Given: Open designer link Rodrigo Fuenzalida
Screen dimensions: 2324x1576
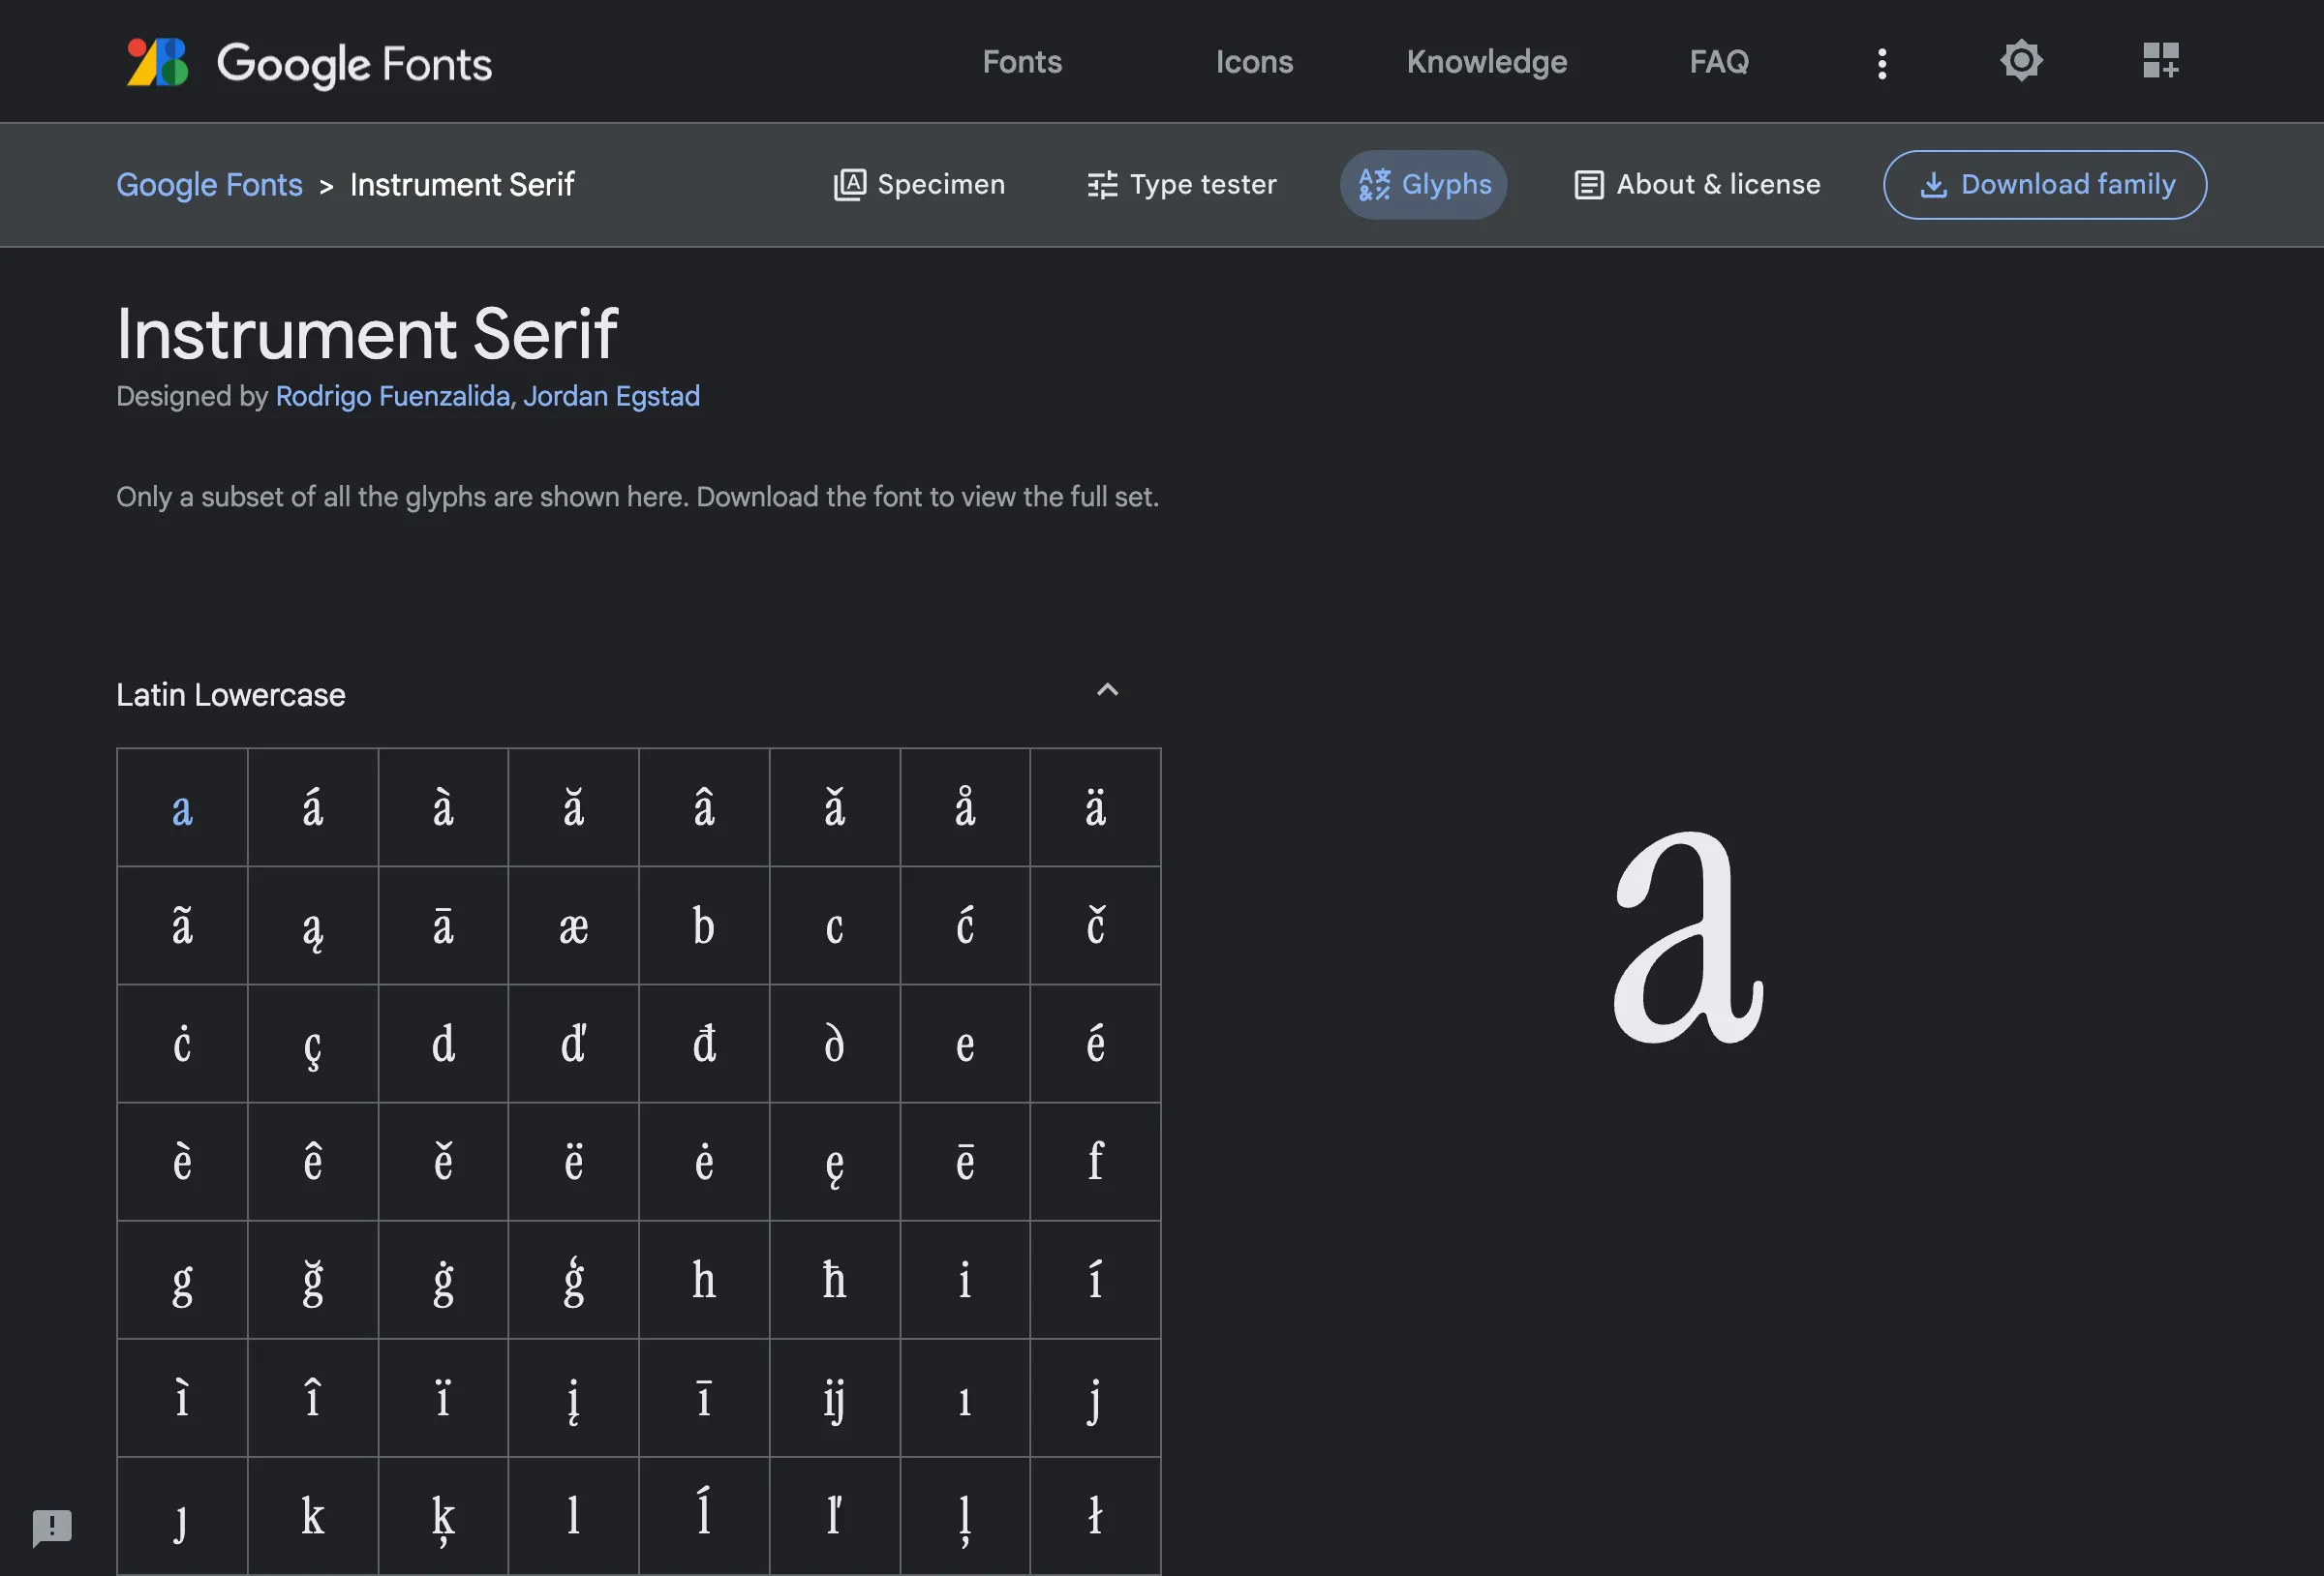Looking at the screenshot, I should pyautogui.click(x=391, y=396).
